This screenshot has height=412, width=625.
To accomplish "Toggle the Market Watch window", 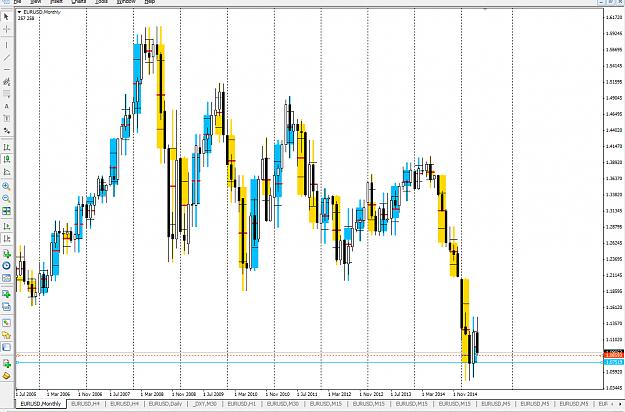I will 6,323.
